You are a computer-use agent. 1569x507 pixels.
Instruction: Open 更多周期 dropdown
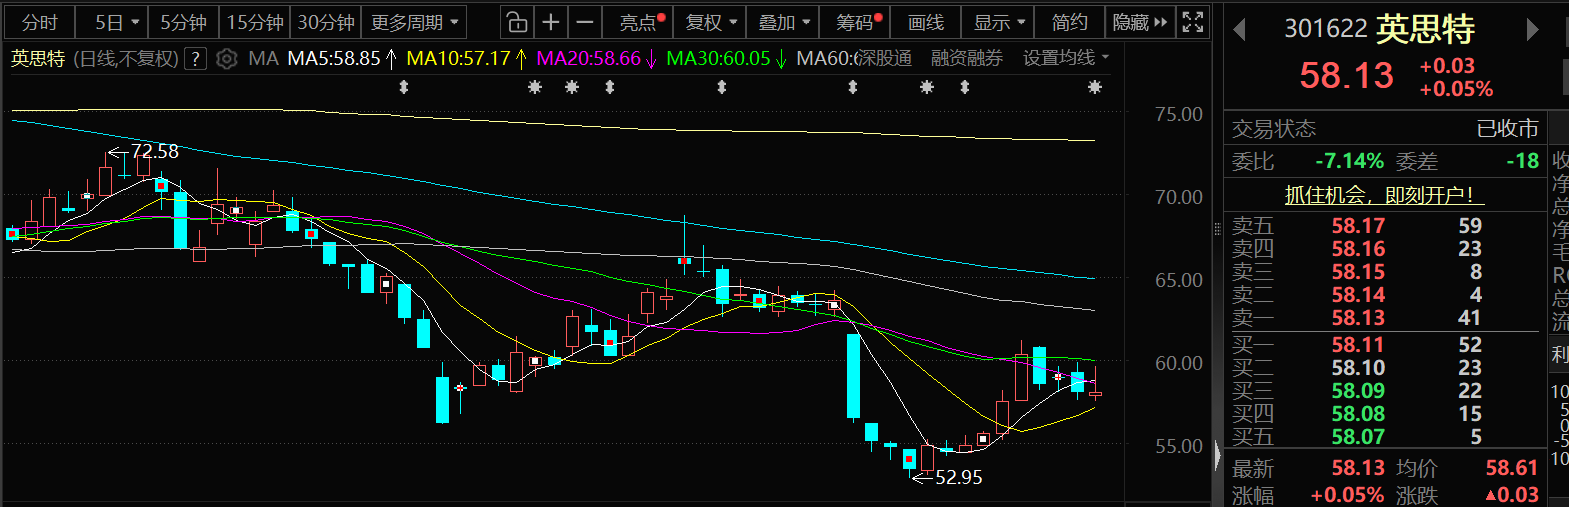click(414, 22)
